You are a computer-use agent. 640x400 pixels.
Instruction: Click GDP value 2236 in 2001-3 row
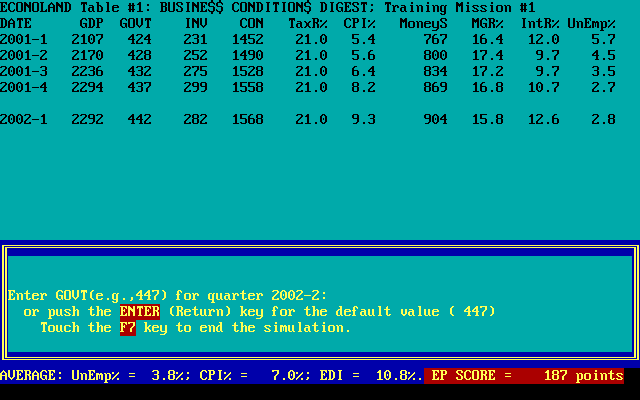[87, 71]
